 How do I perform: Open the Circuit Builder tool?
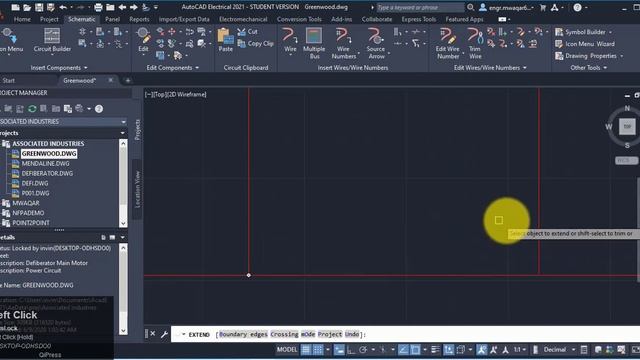(x=52, y=40)
